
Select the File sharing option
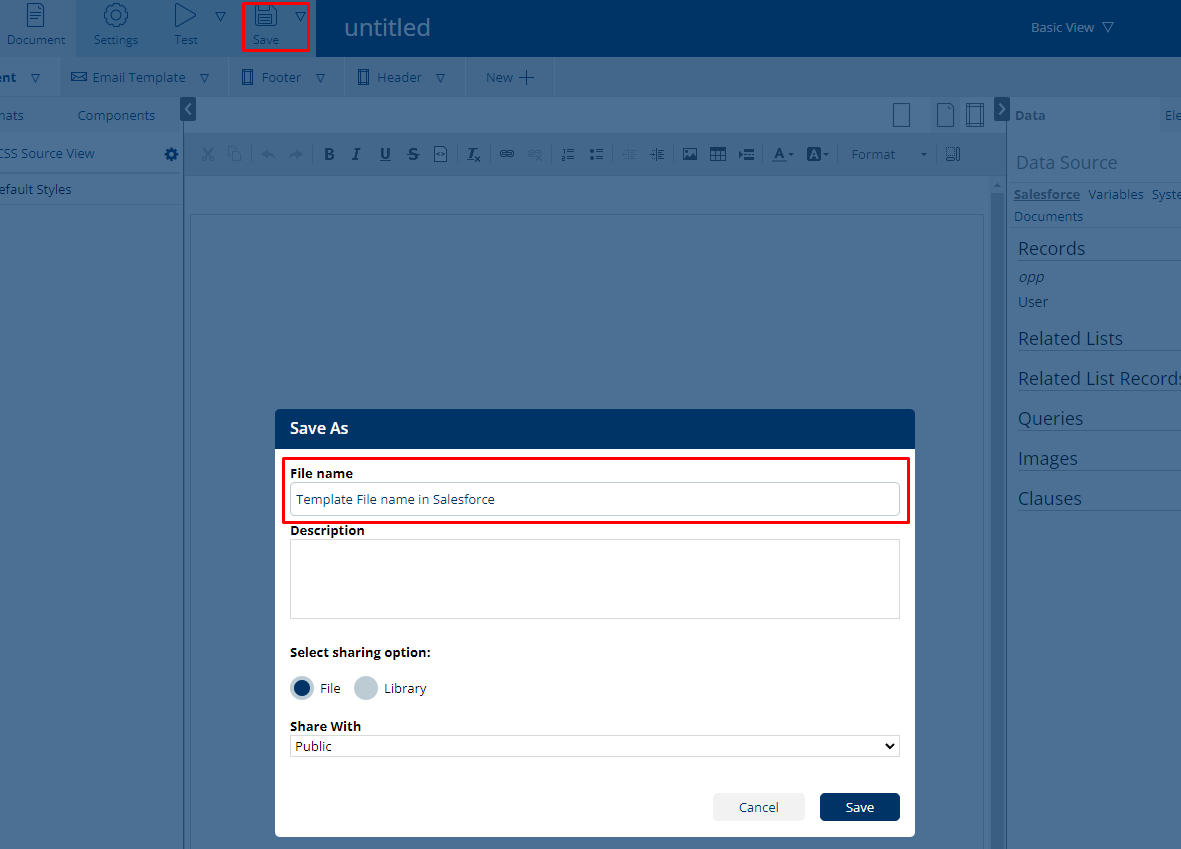(302, 688)
